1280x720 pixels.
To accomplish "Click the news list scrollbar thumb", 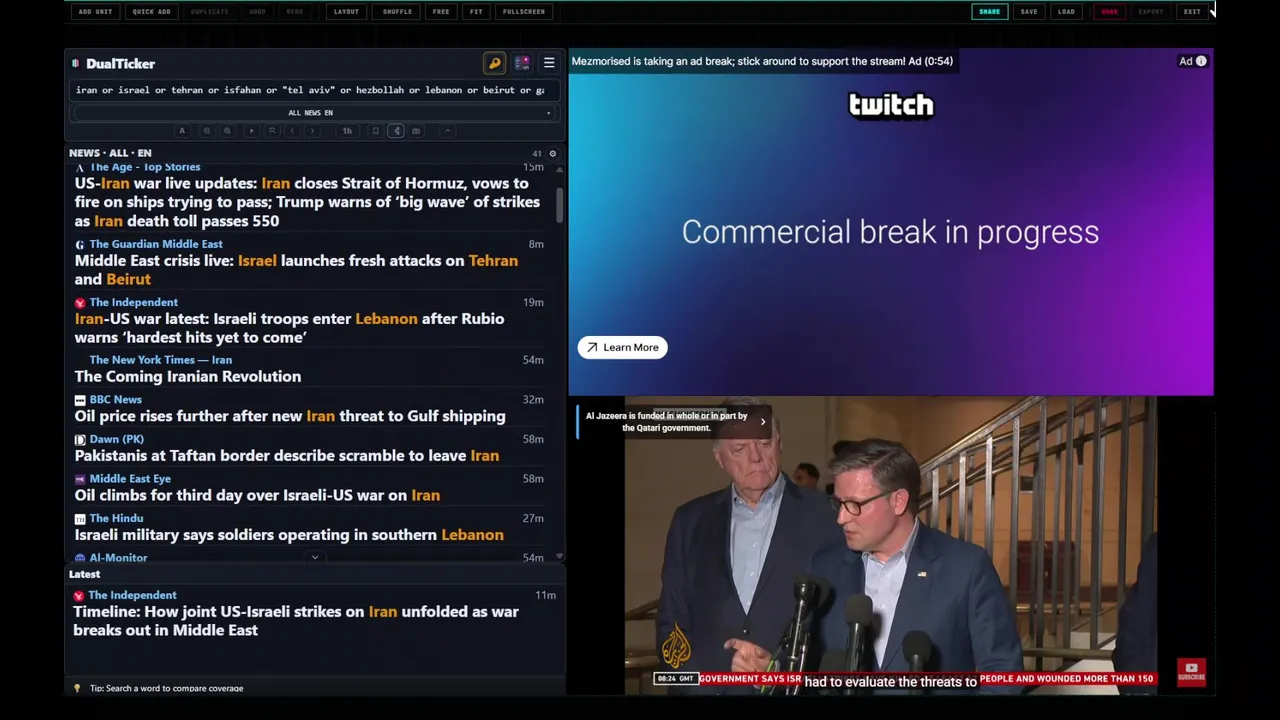I will tap(559, 204).
